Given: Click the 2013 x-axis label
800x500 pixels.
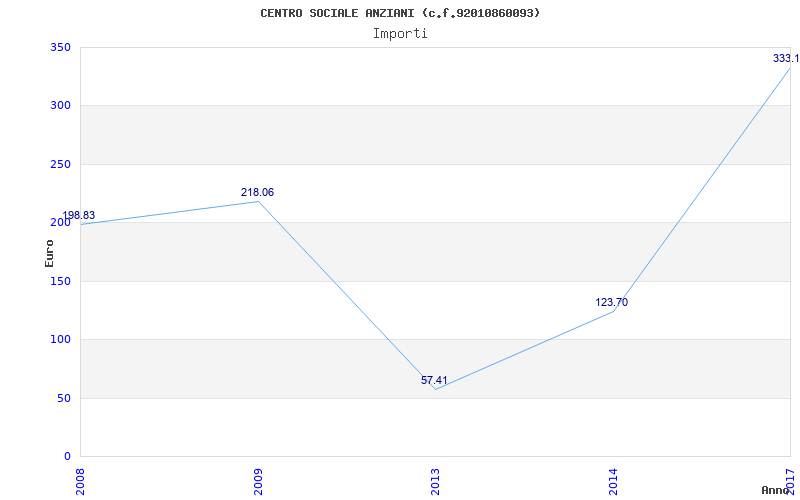Looking at the screenshot, I should pos(435,482).
